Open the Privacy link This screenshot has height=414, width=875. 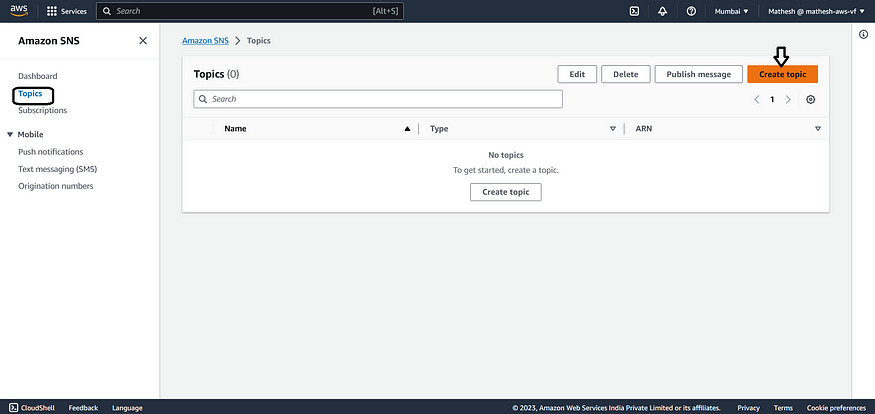click(x=748, y=408)
